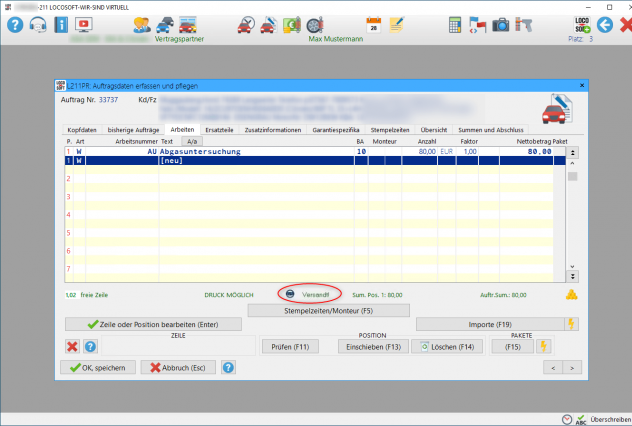Open the calendar icon in the toolbar
Screen dimensions: 632x426
[374, 25]
